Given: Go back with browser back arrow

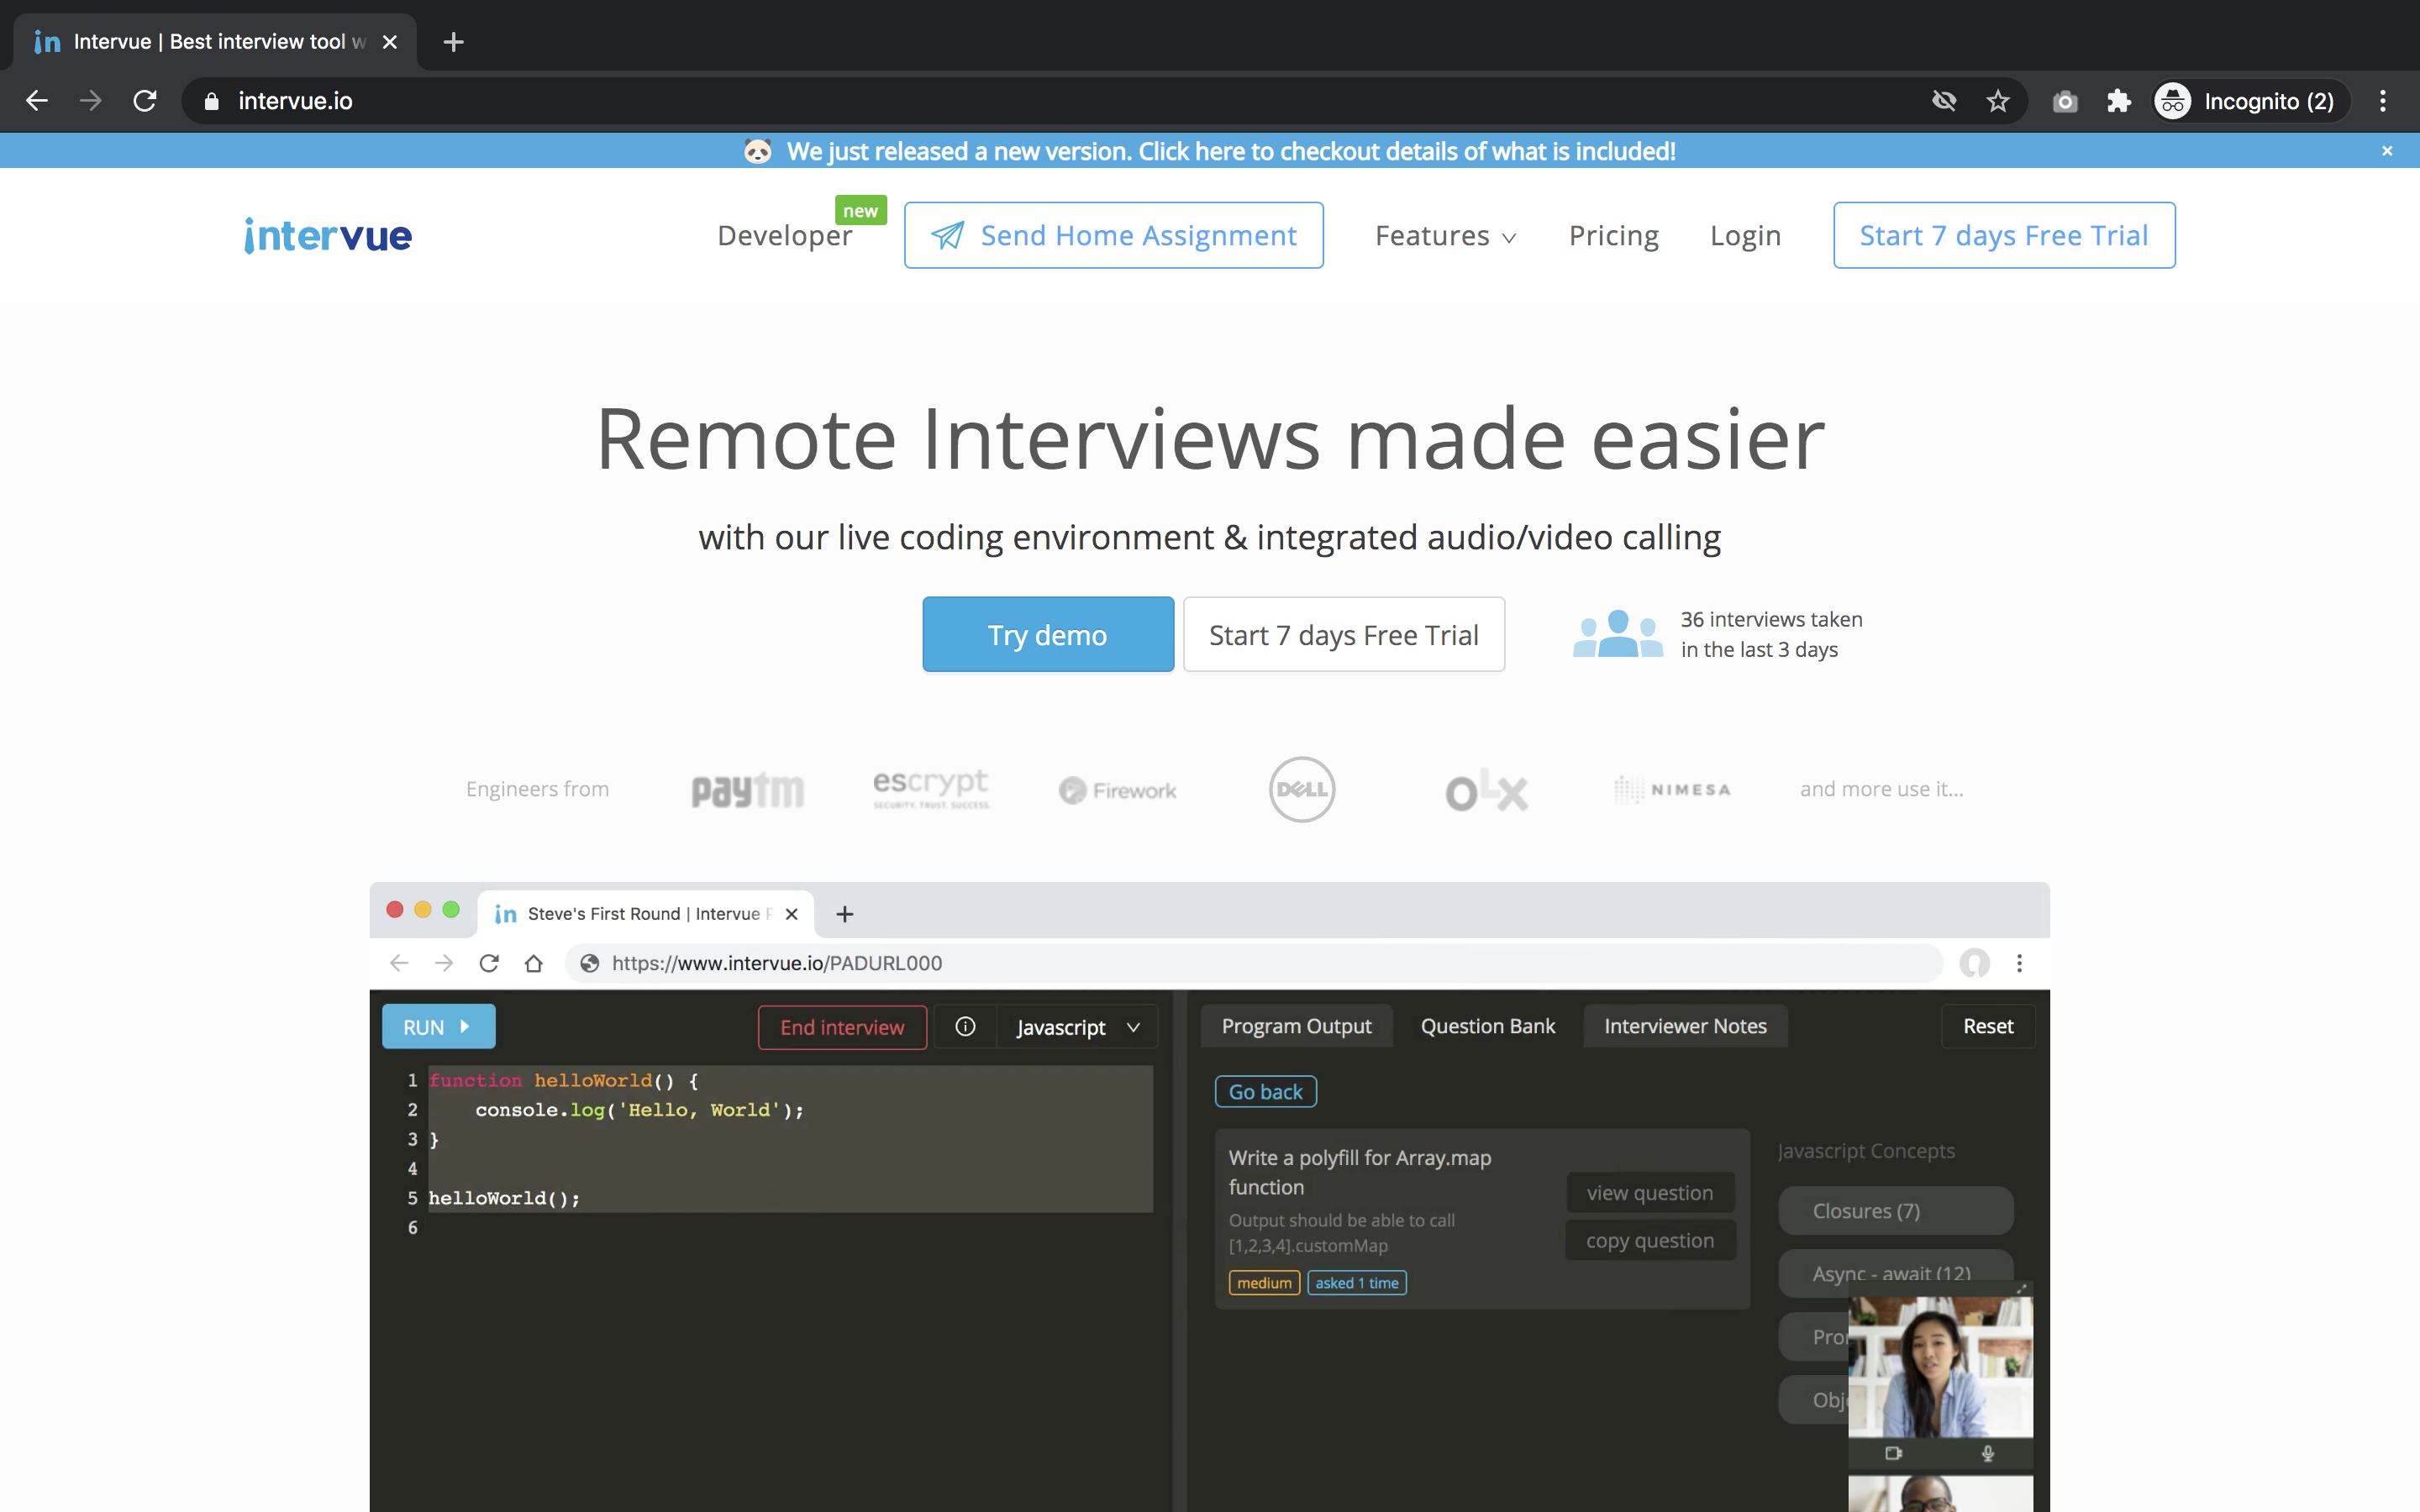Looking at the screenshot, I should [37, 101].
